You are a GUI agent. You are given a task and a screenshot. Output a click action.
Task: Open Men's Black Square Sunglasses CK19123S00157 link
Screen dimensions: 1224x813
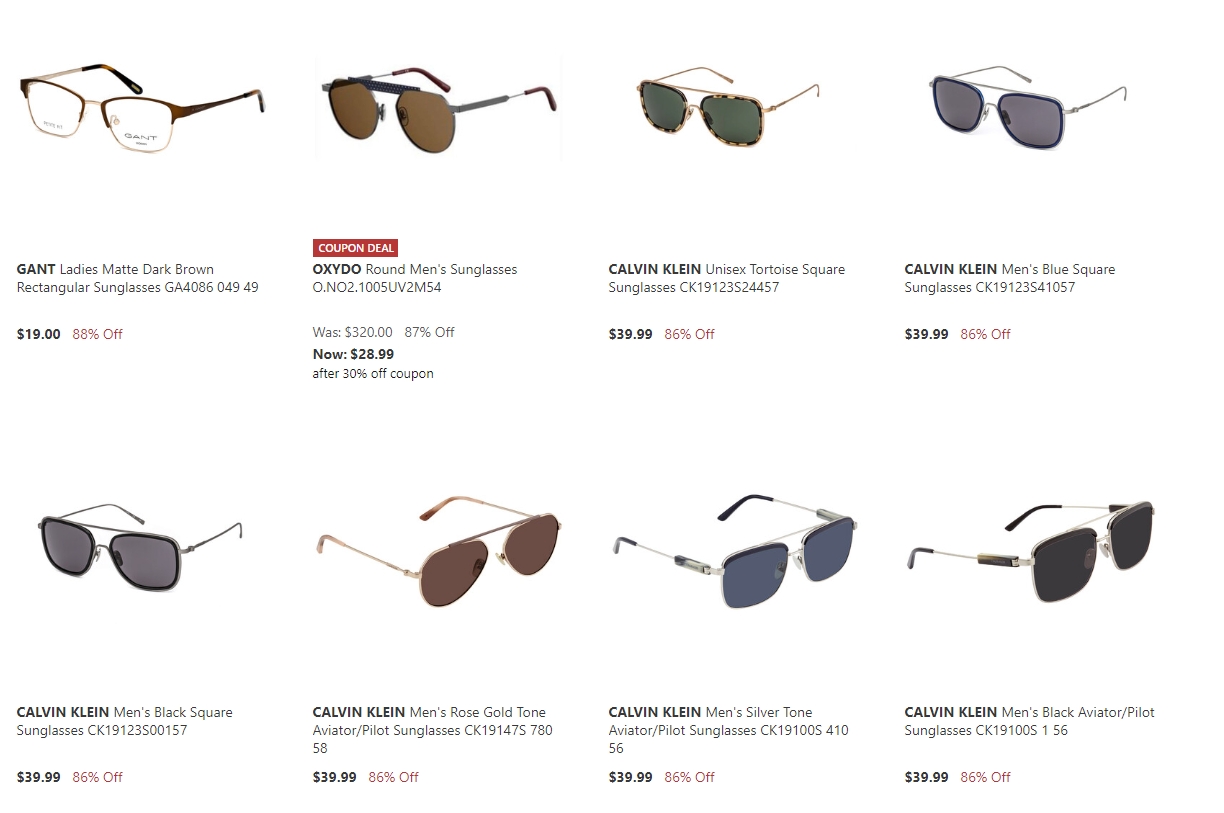point(125,721)
